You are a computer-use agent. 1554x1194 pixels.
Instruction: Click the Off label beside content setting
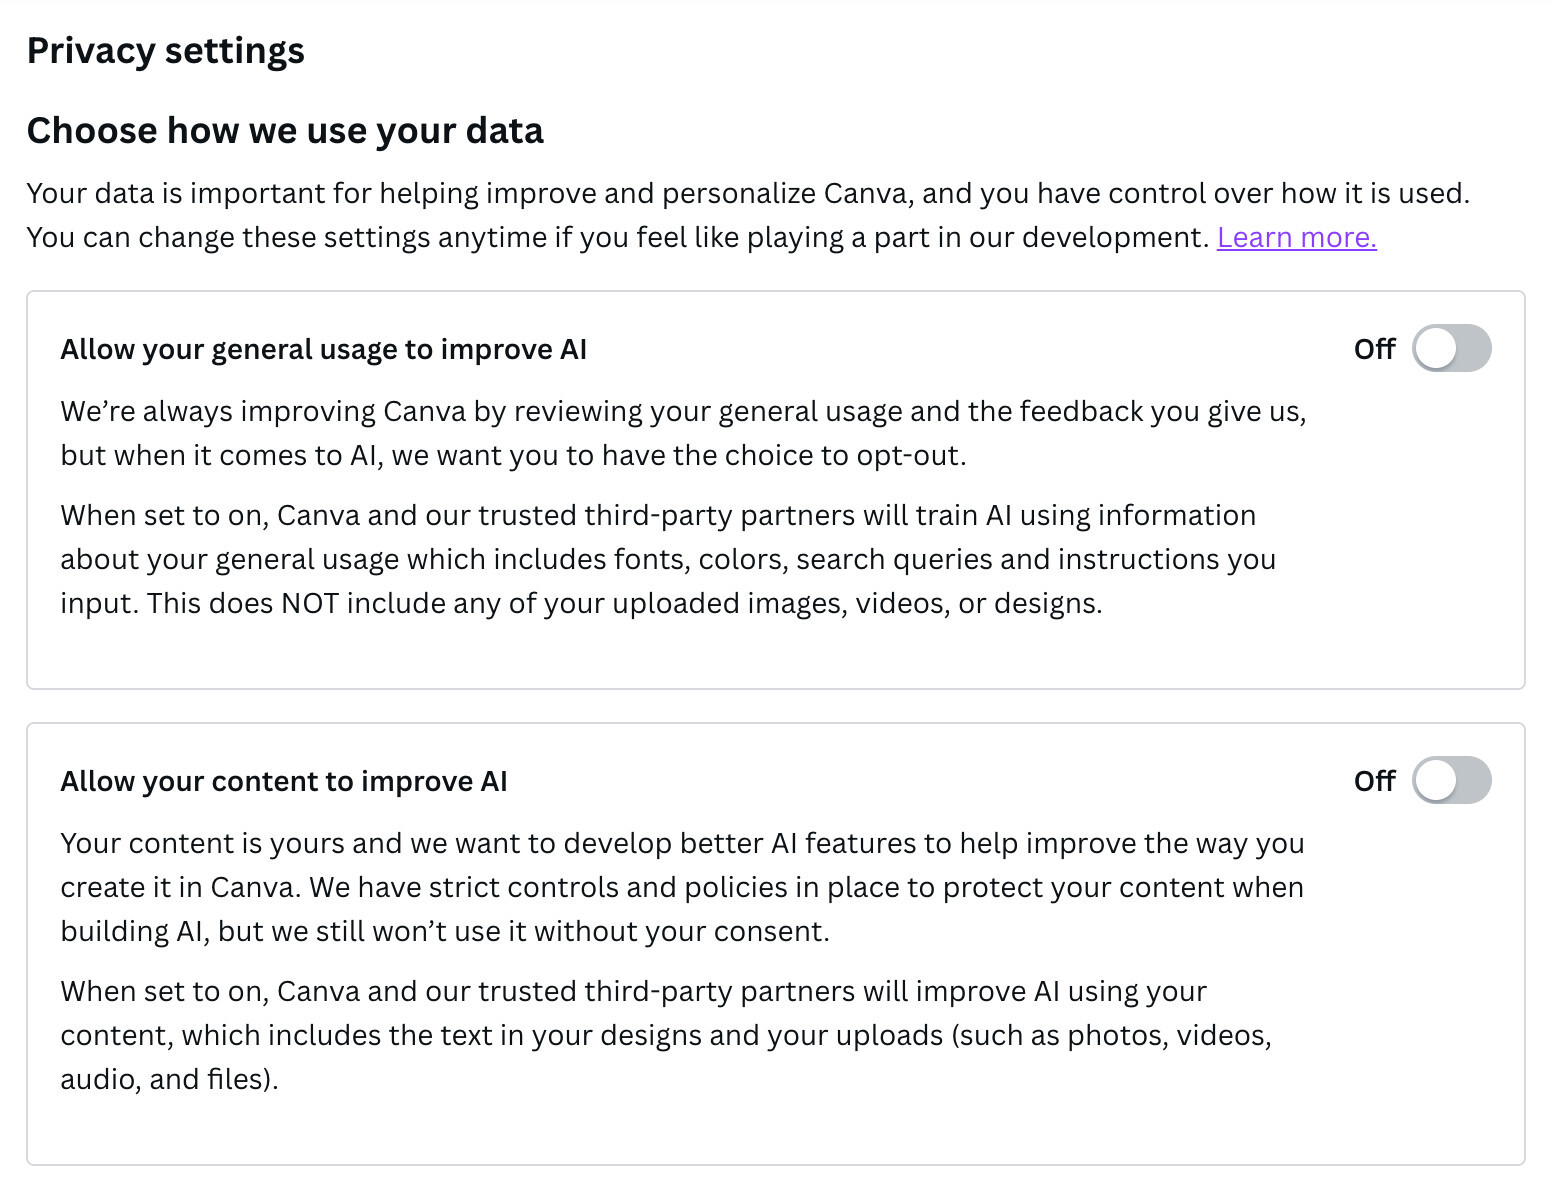tap(1374, 781)
